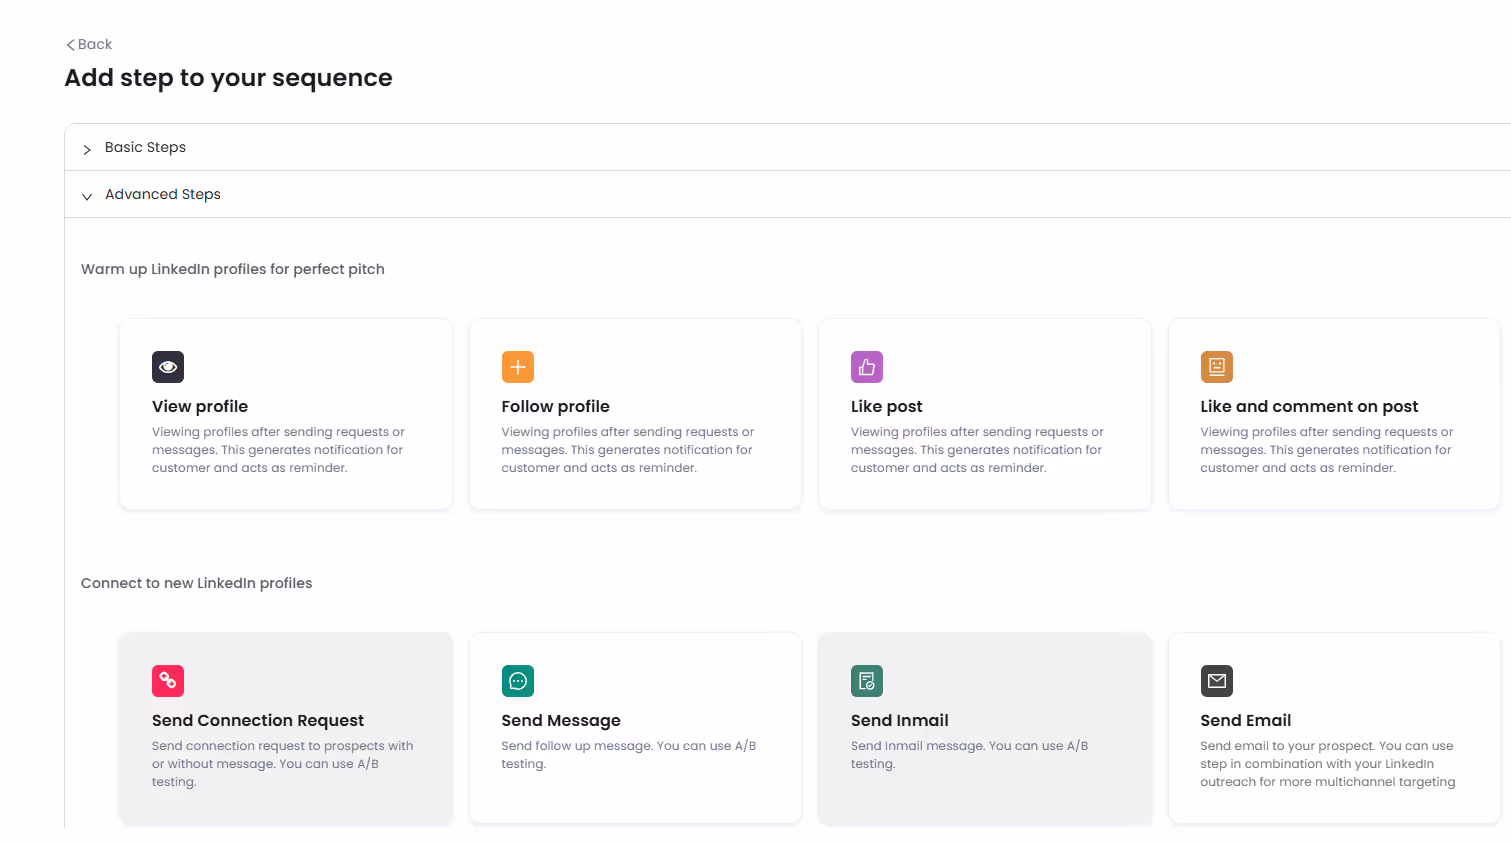
Task: Click the orange plus icon on Follow profile
Action: click(517, 367)
